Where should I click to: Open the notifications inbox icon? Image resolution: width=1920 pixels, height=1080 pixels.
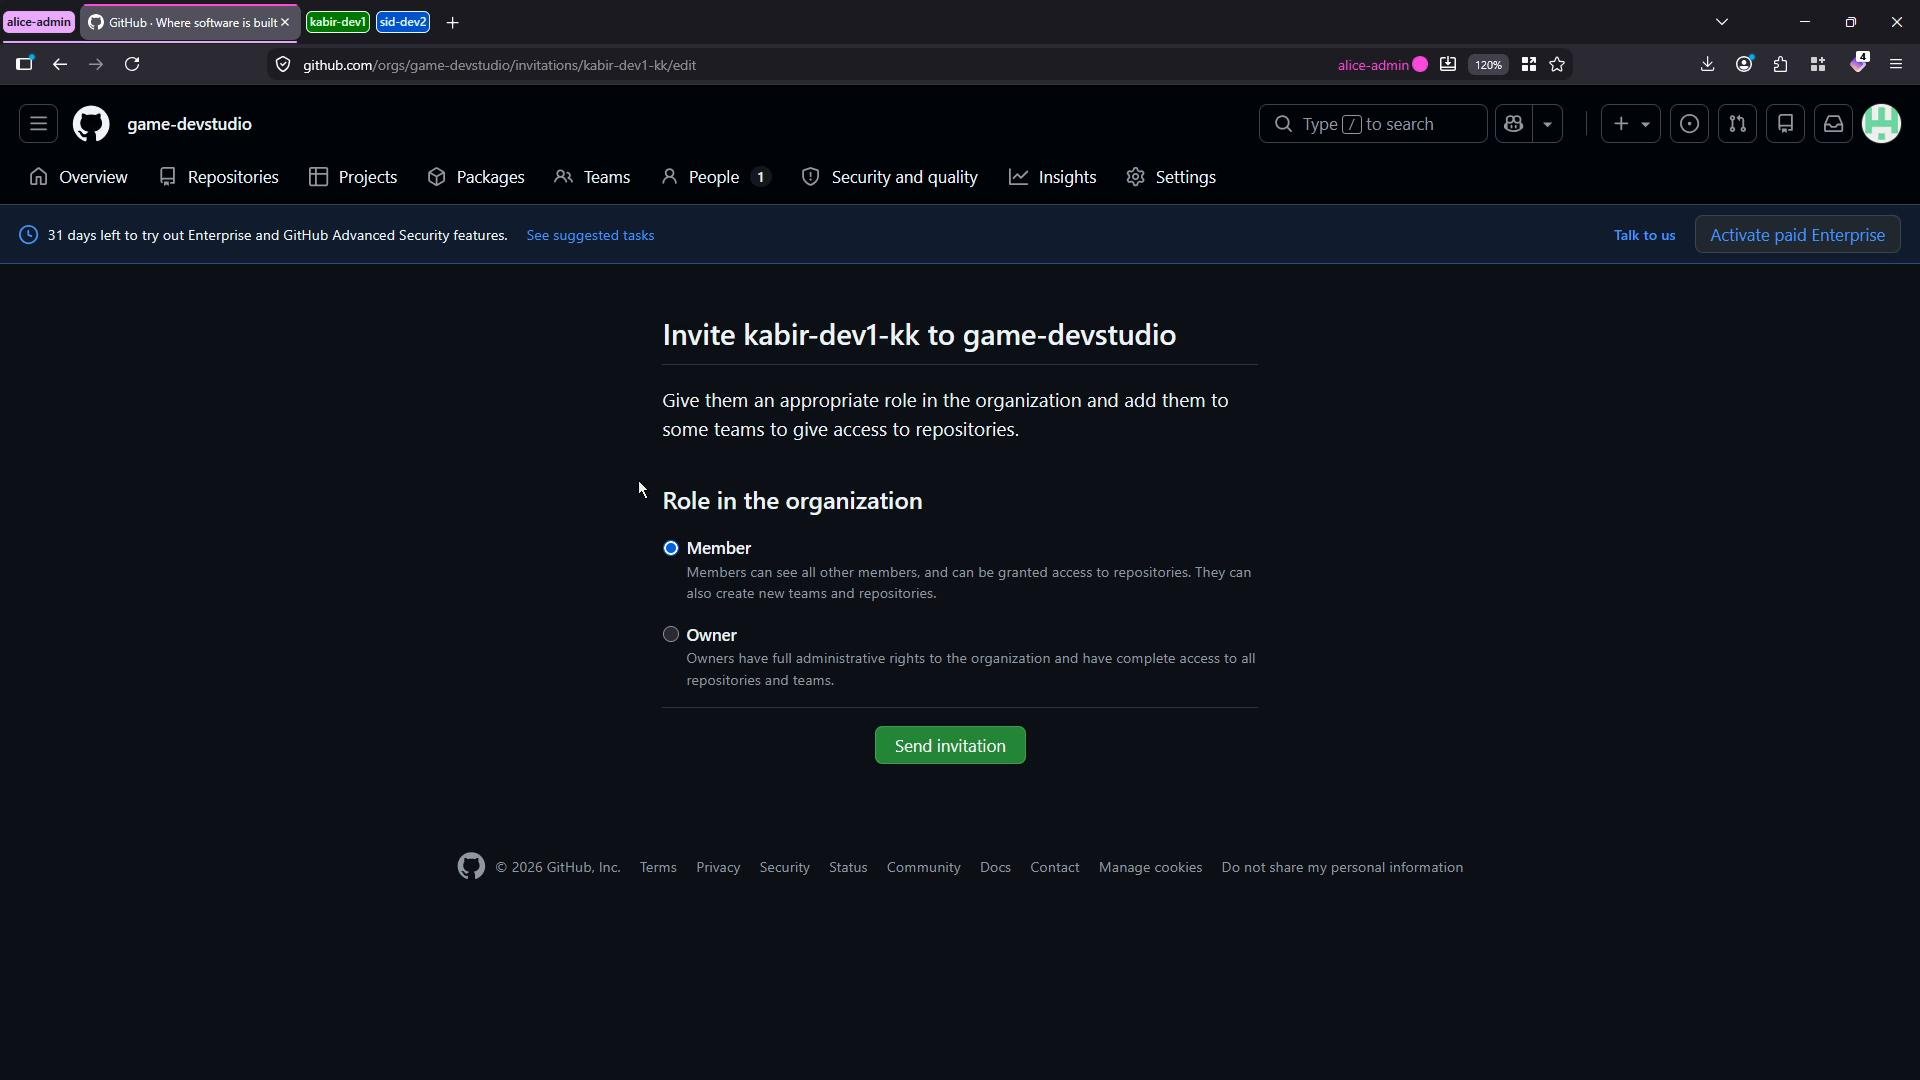tap(1833, 124)
